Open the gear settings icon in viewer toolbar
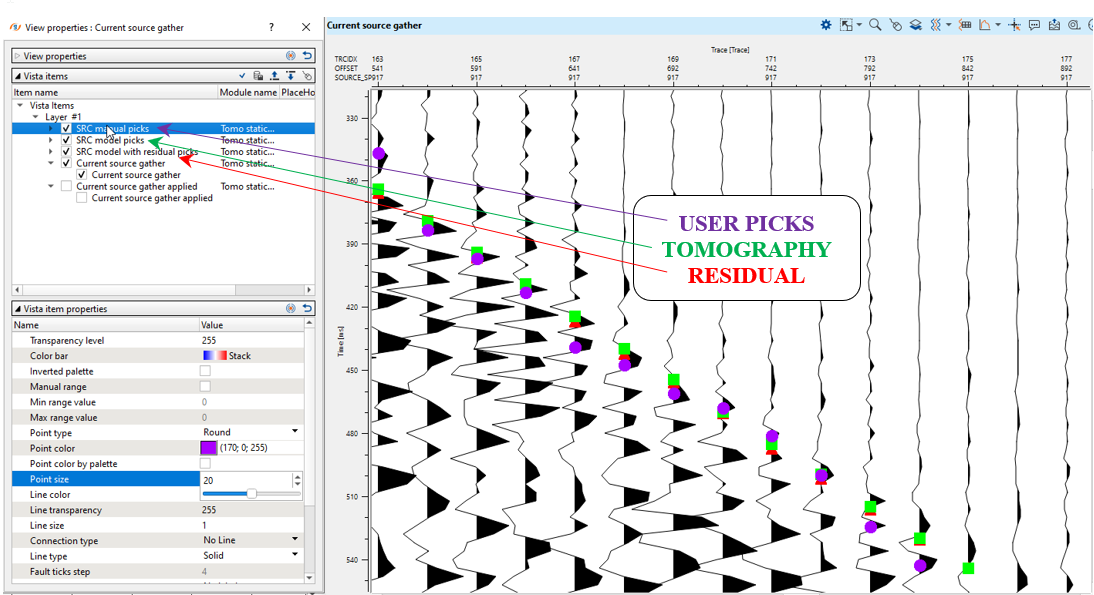 click(826, 25)
